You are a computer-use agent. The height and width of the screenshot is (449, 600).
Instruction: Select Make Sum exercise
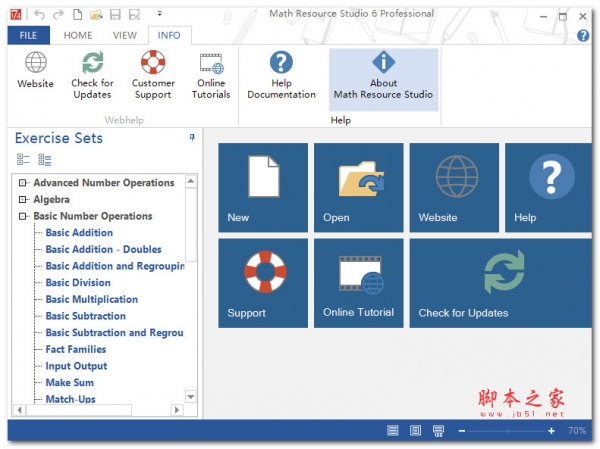[70, 382]
